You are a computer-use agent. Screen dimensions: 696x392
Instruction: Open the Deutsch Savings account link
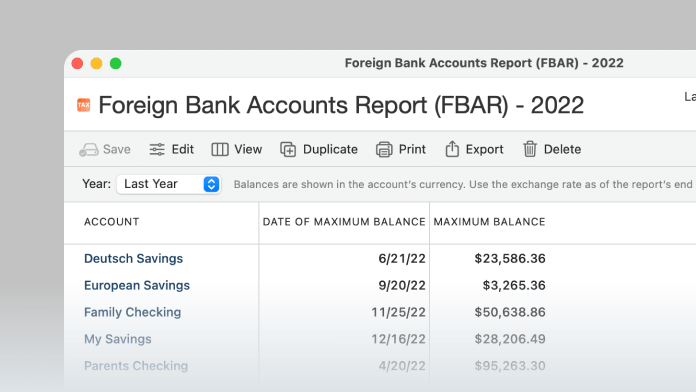coord(133,258)
